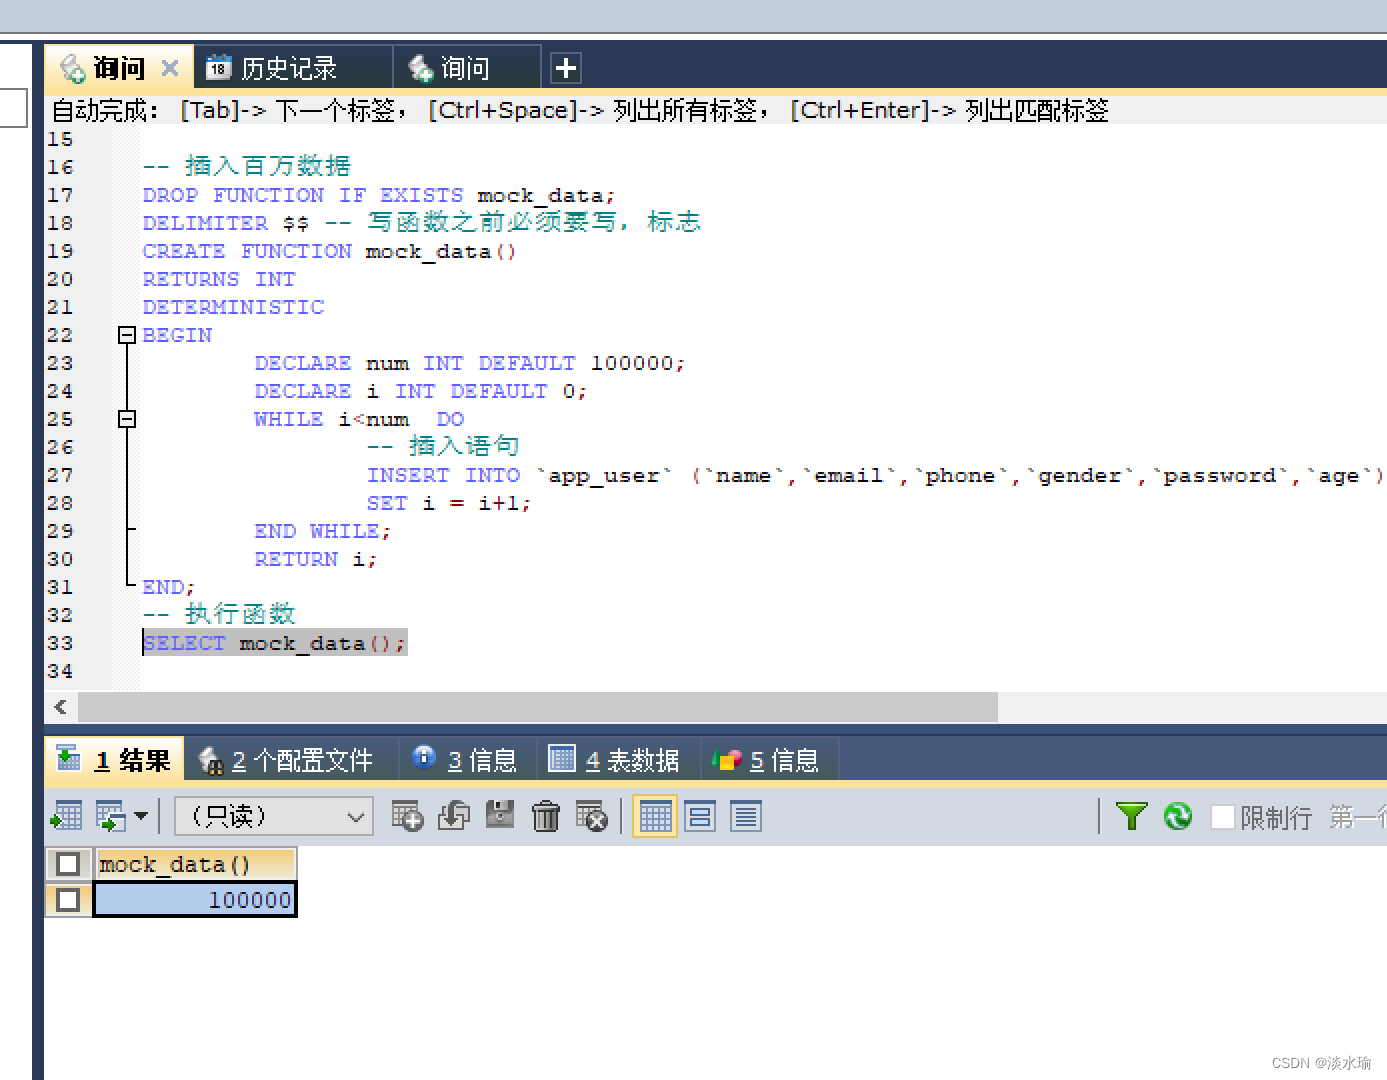The width and height of the screenshot is (1387, 1080).
Task: Click the editor horizontal scrollbar thumb
Action: point(538,707)
